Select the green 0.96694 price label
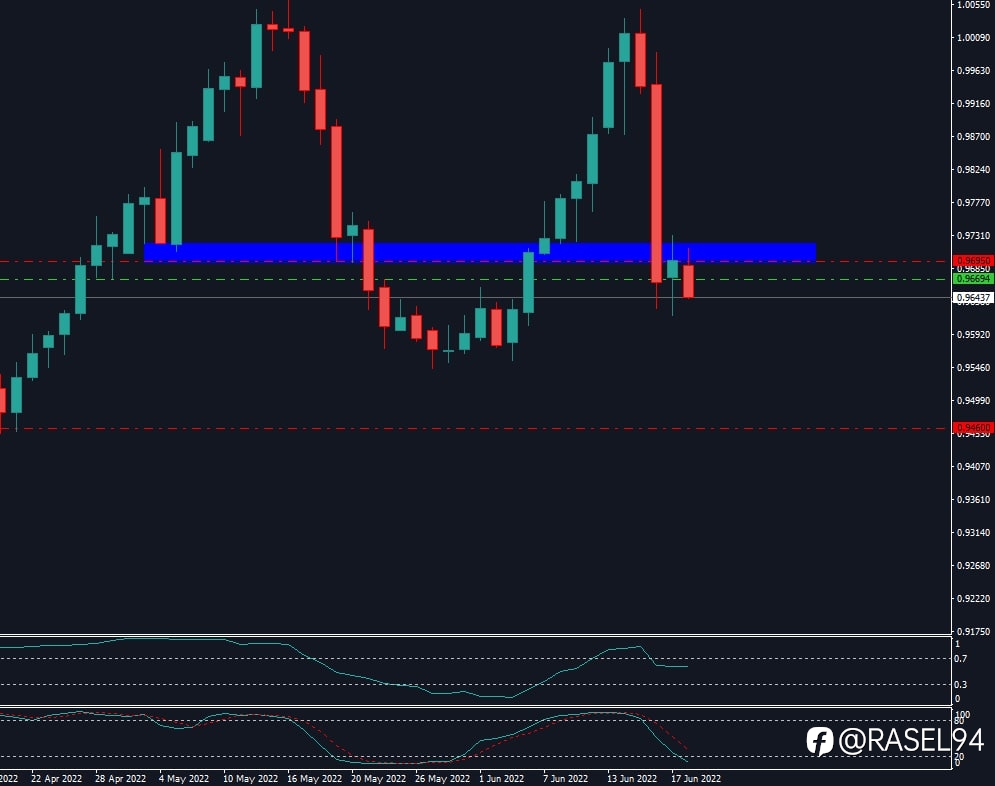 (973, 278)
